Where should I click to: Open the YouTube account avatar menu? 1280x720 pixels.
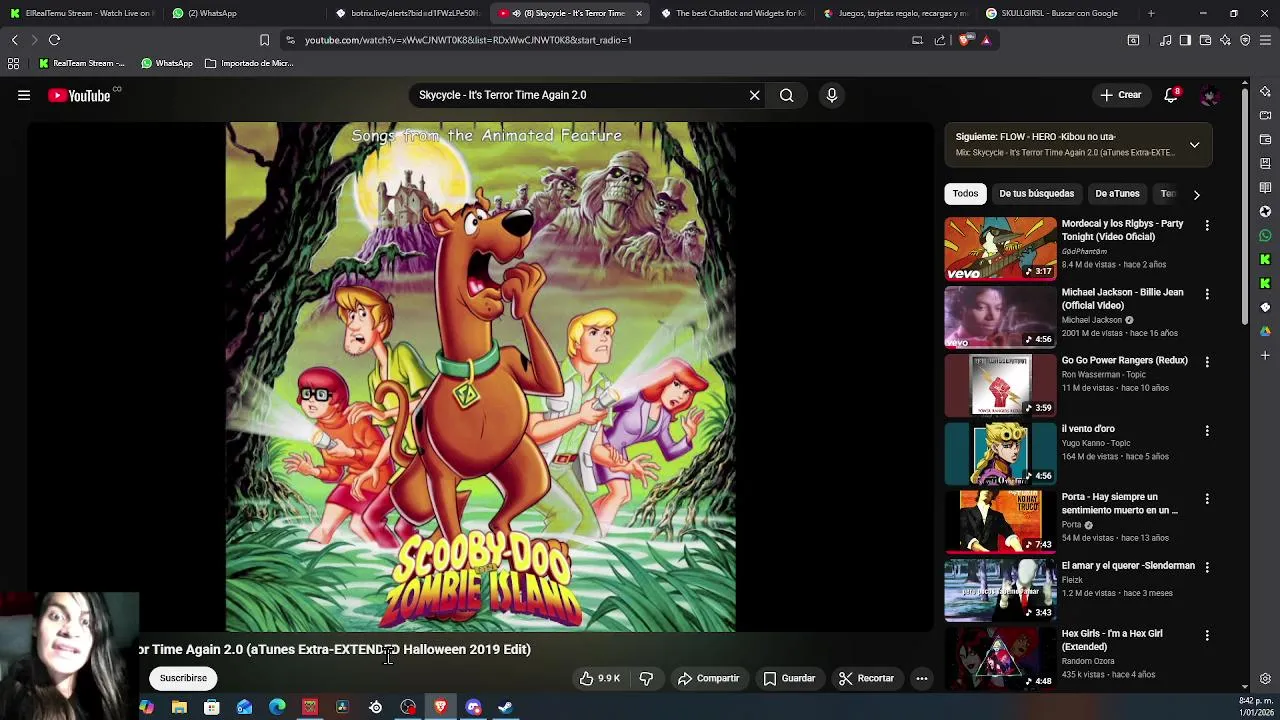[1210, 95]
